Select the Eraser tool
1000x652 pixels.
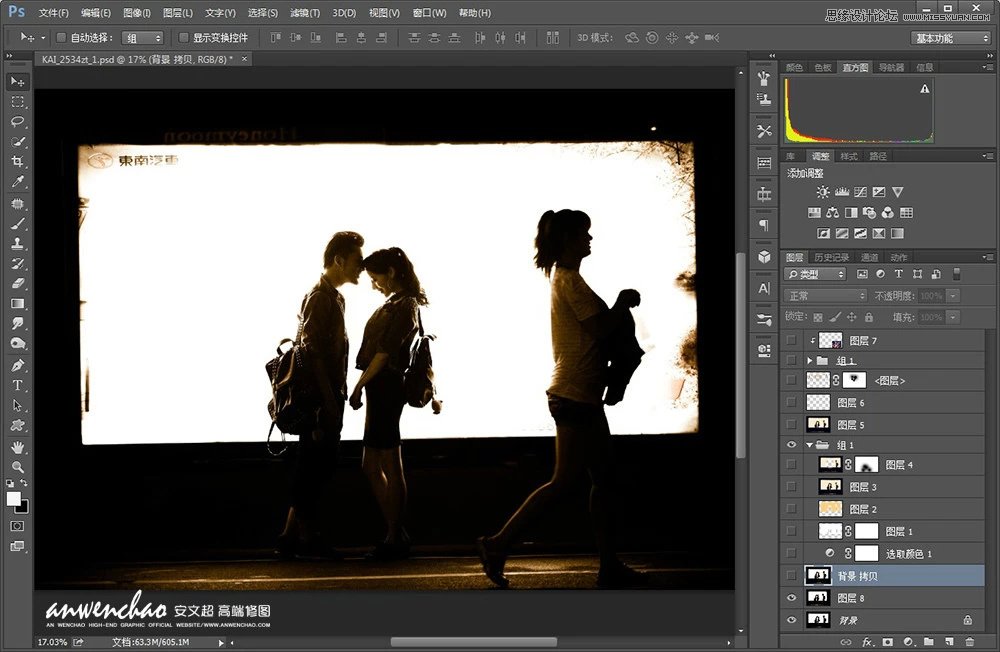(17, 283)
